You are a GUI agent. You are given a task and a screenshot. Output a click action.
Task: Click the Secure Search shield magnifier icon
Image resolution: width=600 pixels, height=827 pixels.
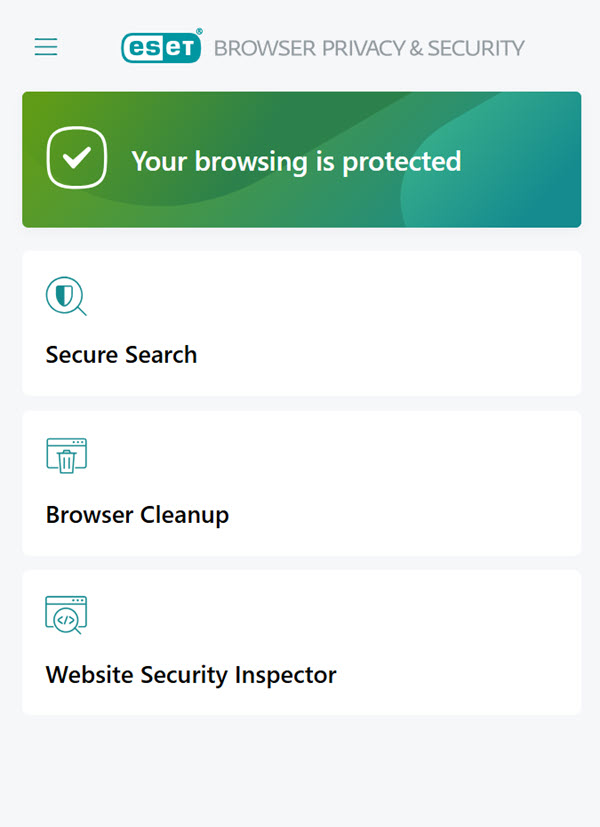(x=66, y=297)
